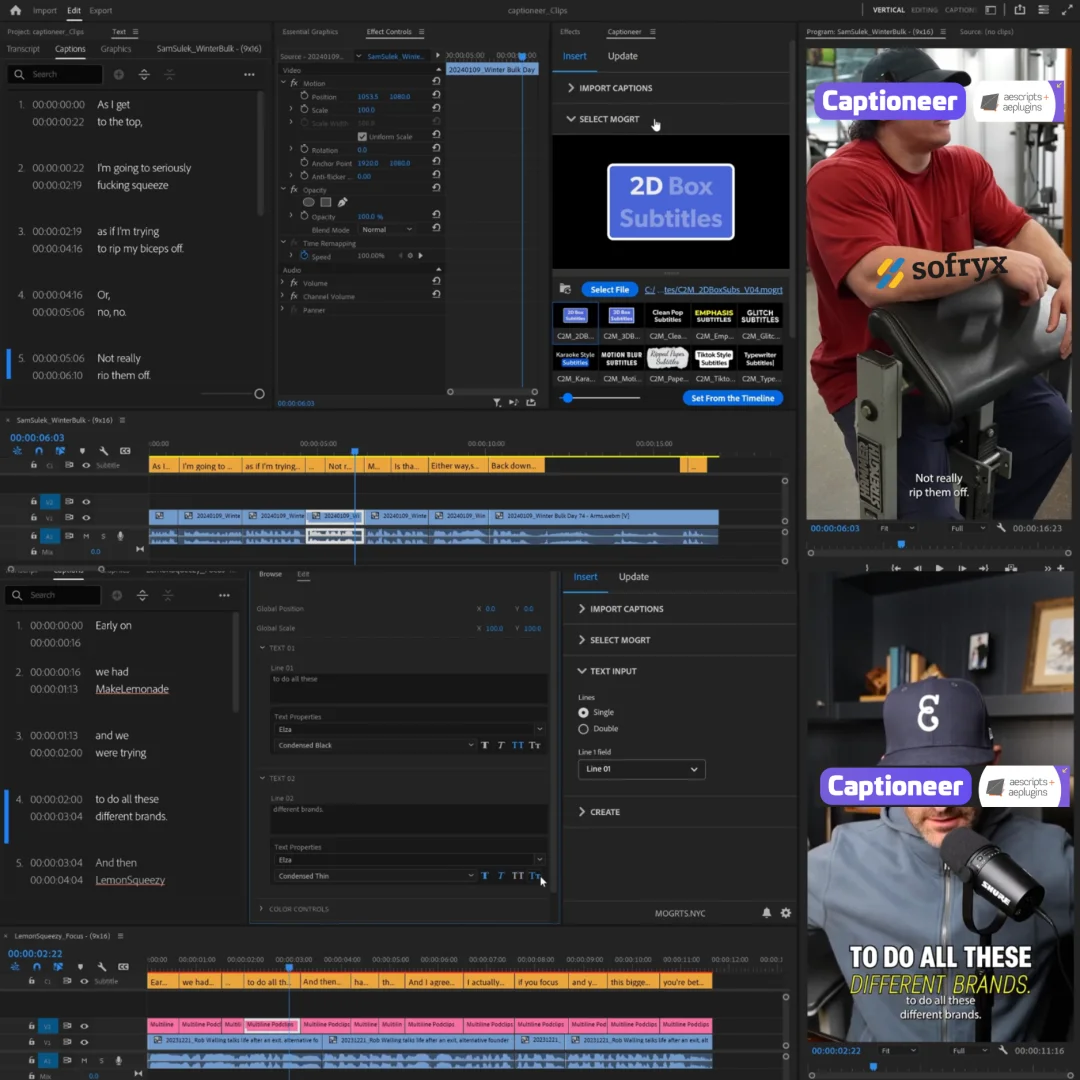Switch to the Update tab in Captioneer
1080x1080 pixels.
[x=622, y=56]
